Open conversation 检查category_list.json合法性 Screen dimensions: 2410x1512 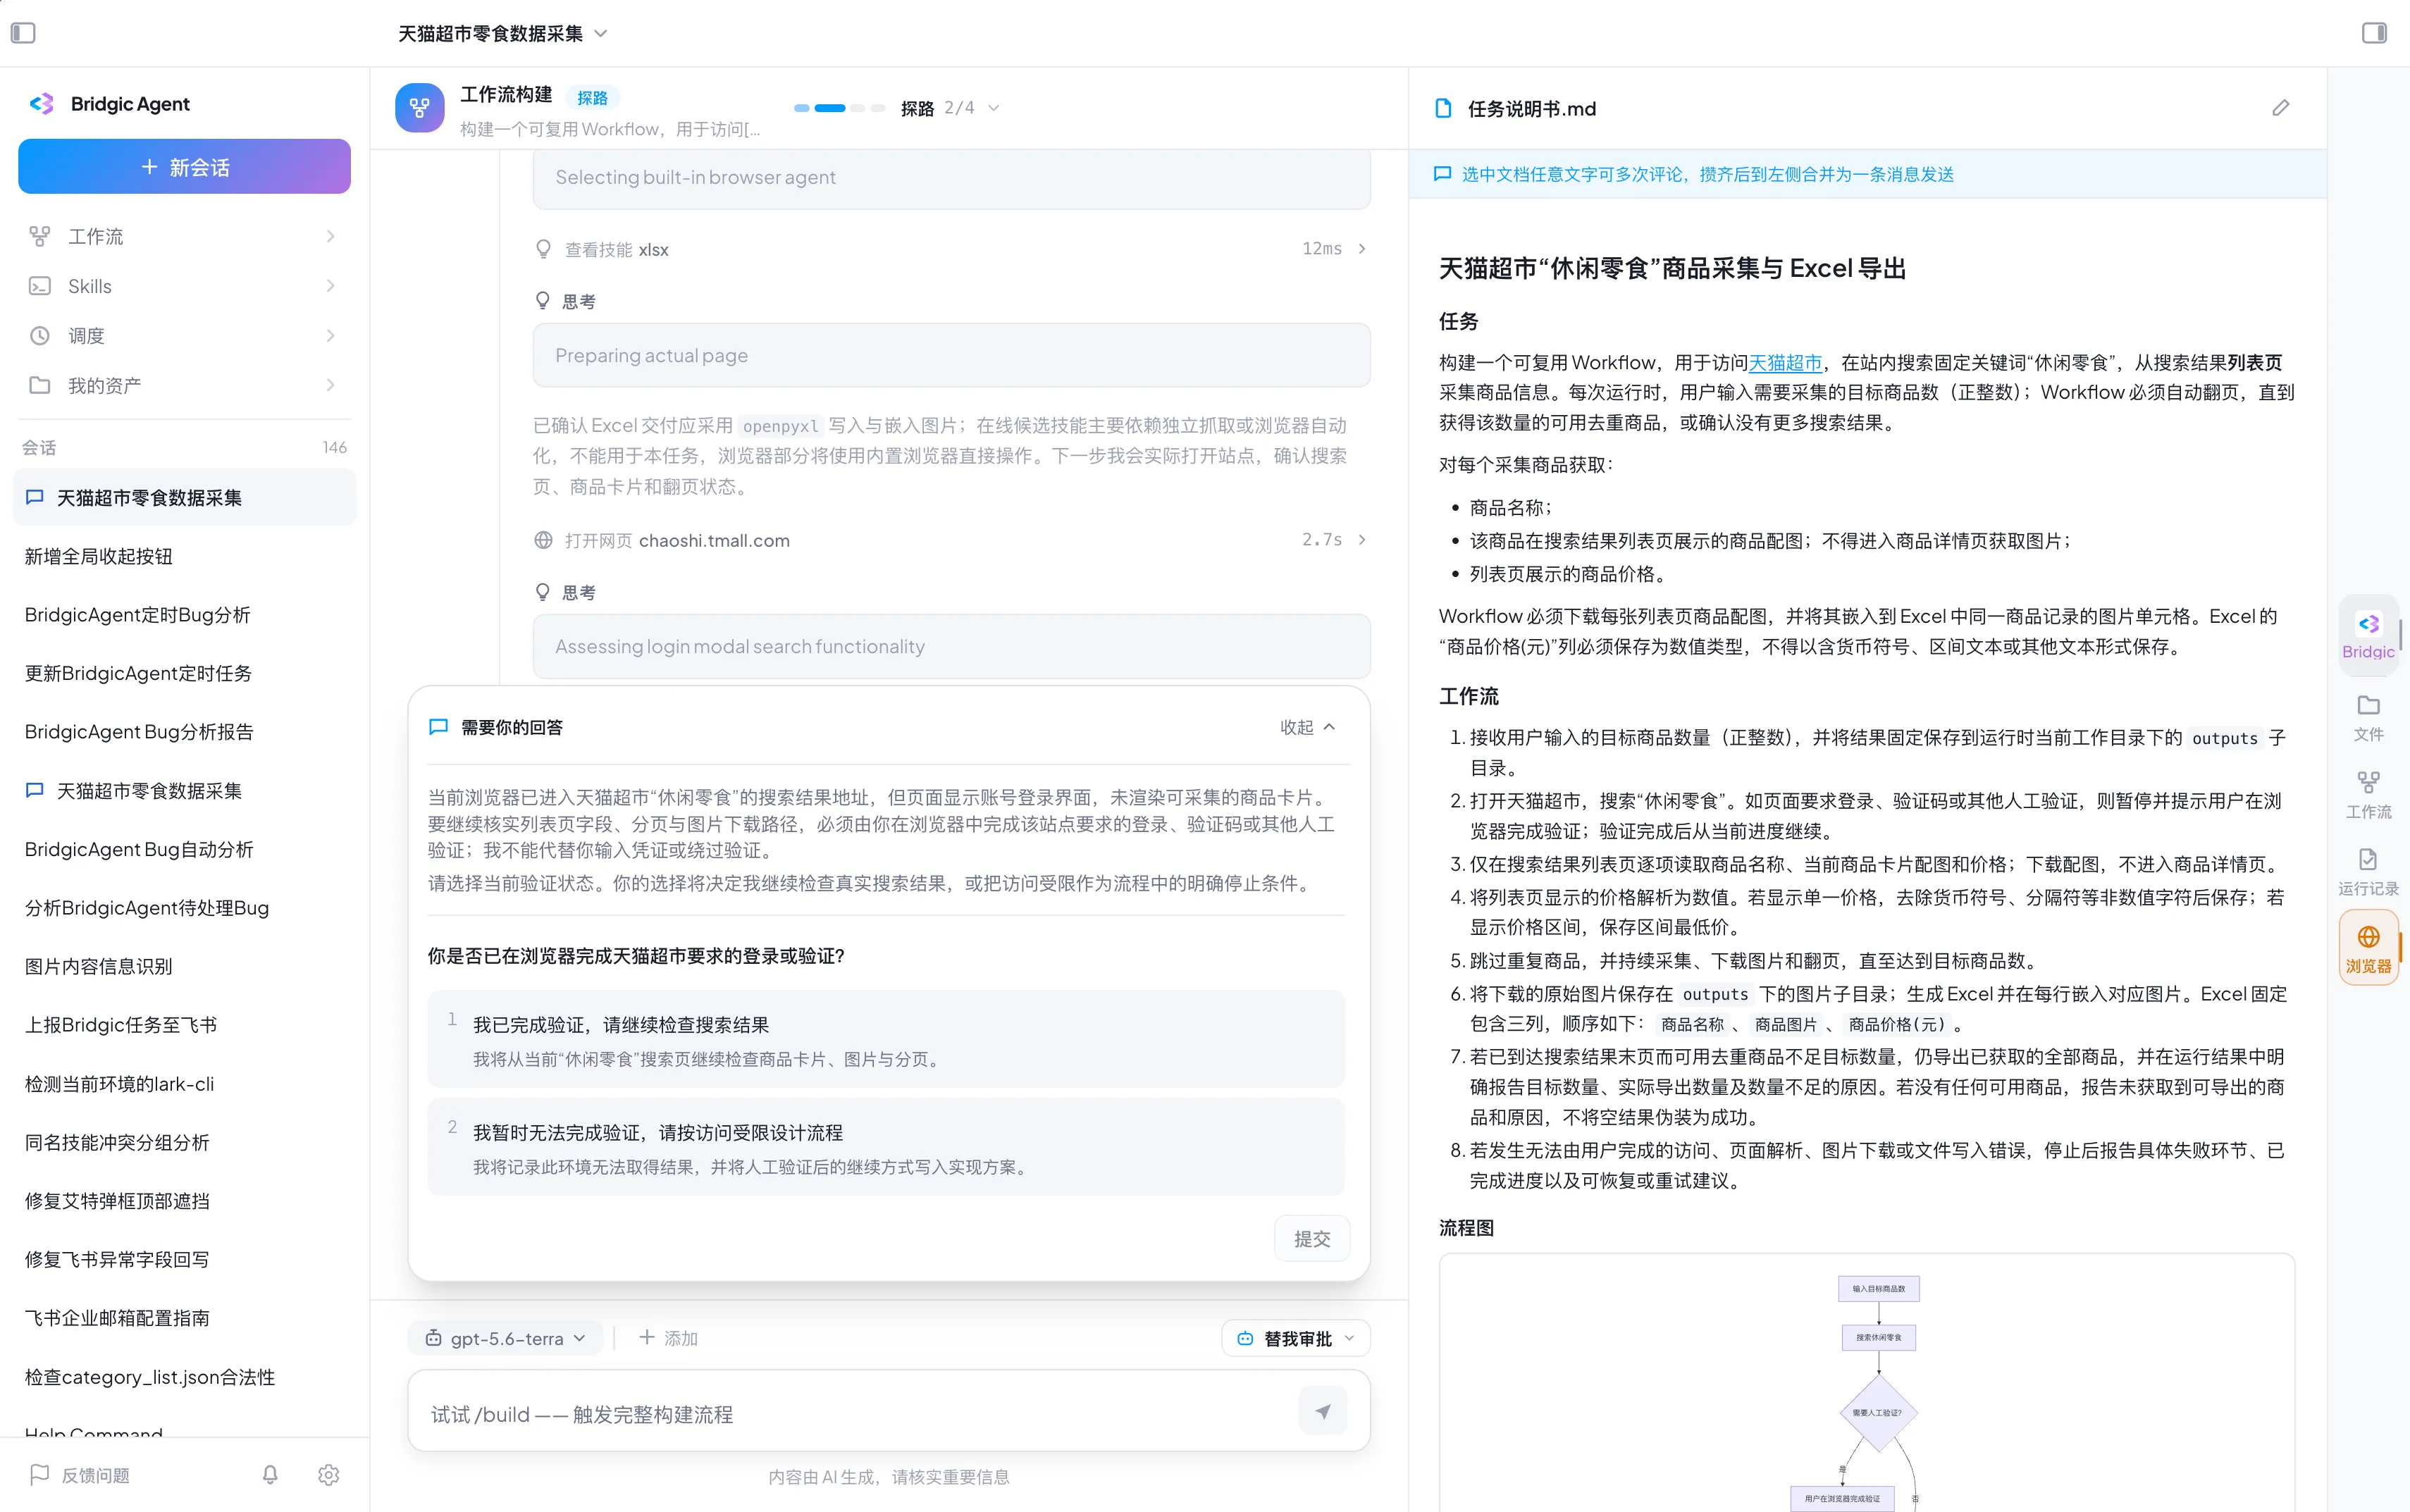pyautogui.click(x=184, y=1377)
